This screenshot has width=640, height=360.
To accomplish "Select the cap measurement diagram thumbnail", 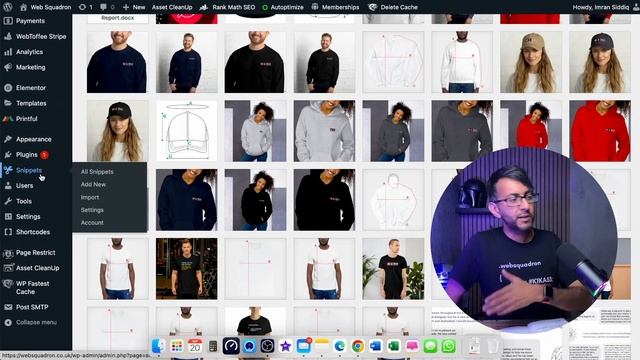I will [187, 131].
